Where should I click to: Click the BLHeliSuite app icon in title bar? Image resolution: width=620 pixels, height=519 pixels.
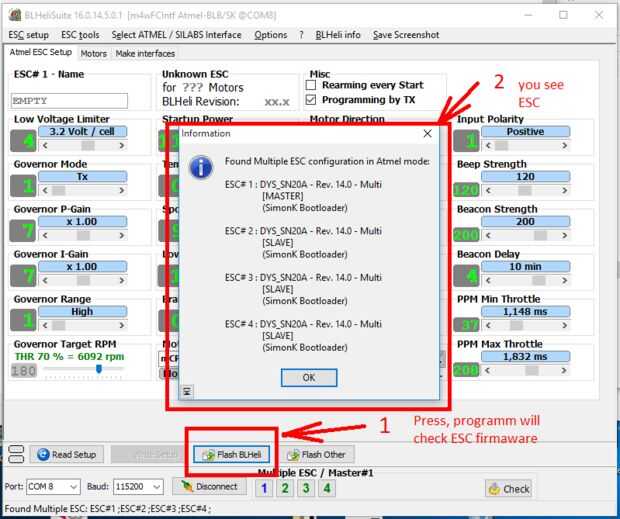coord(15,15)
